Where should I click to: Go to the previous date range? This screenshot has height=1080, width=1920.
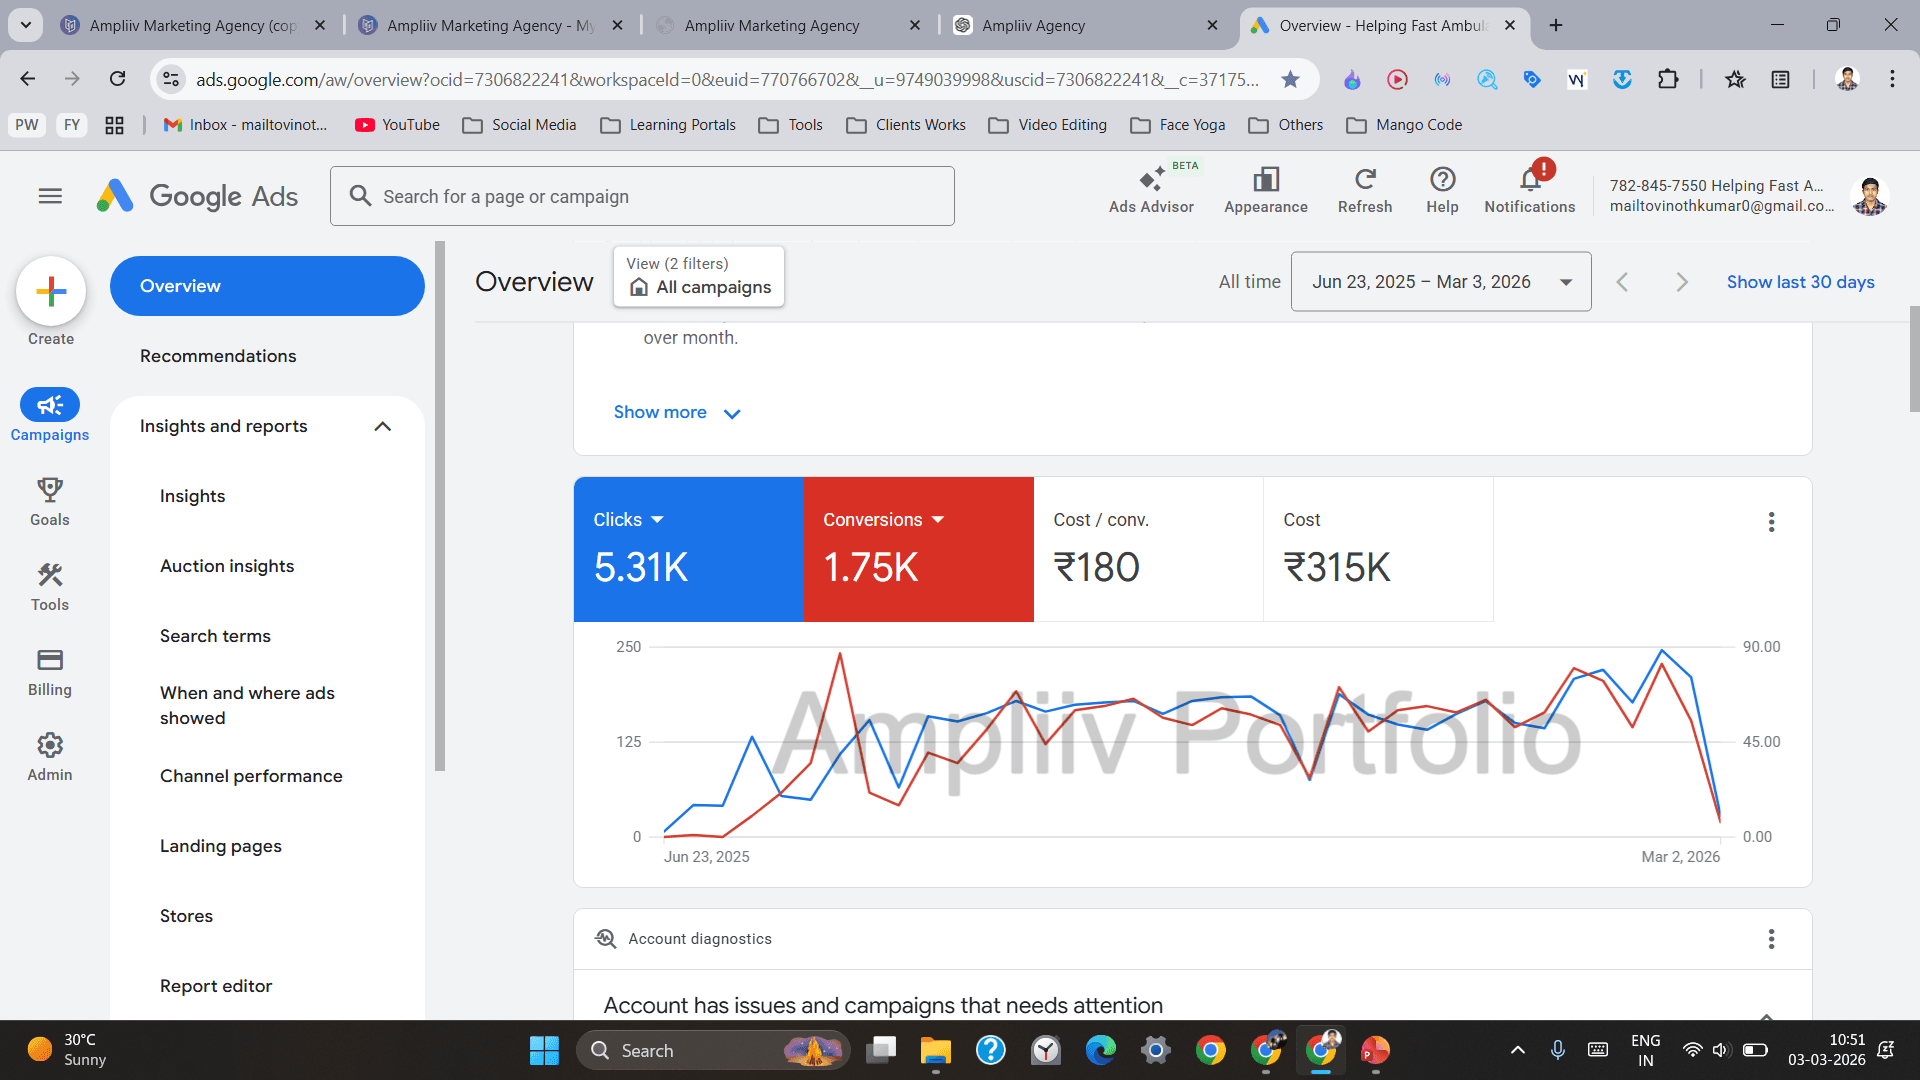pyautogui.click(x=1622, y=282)
